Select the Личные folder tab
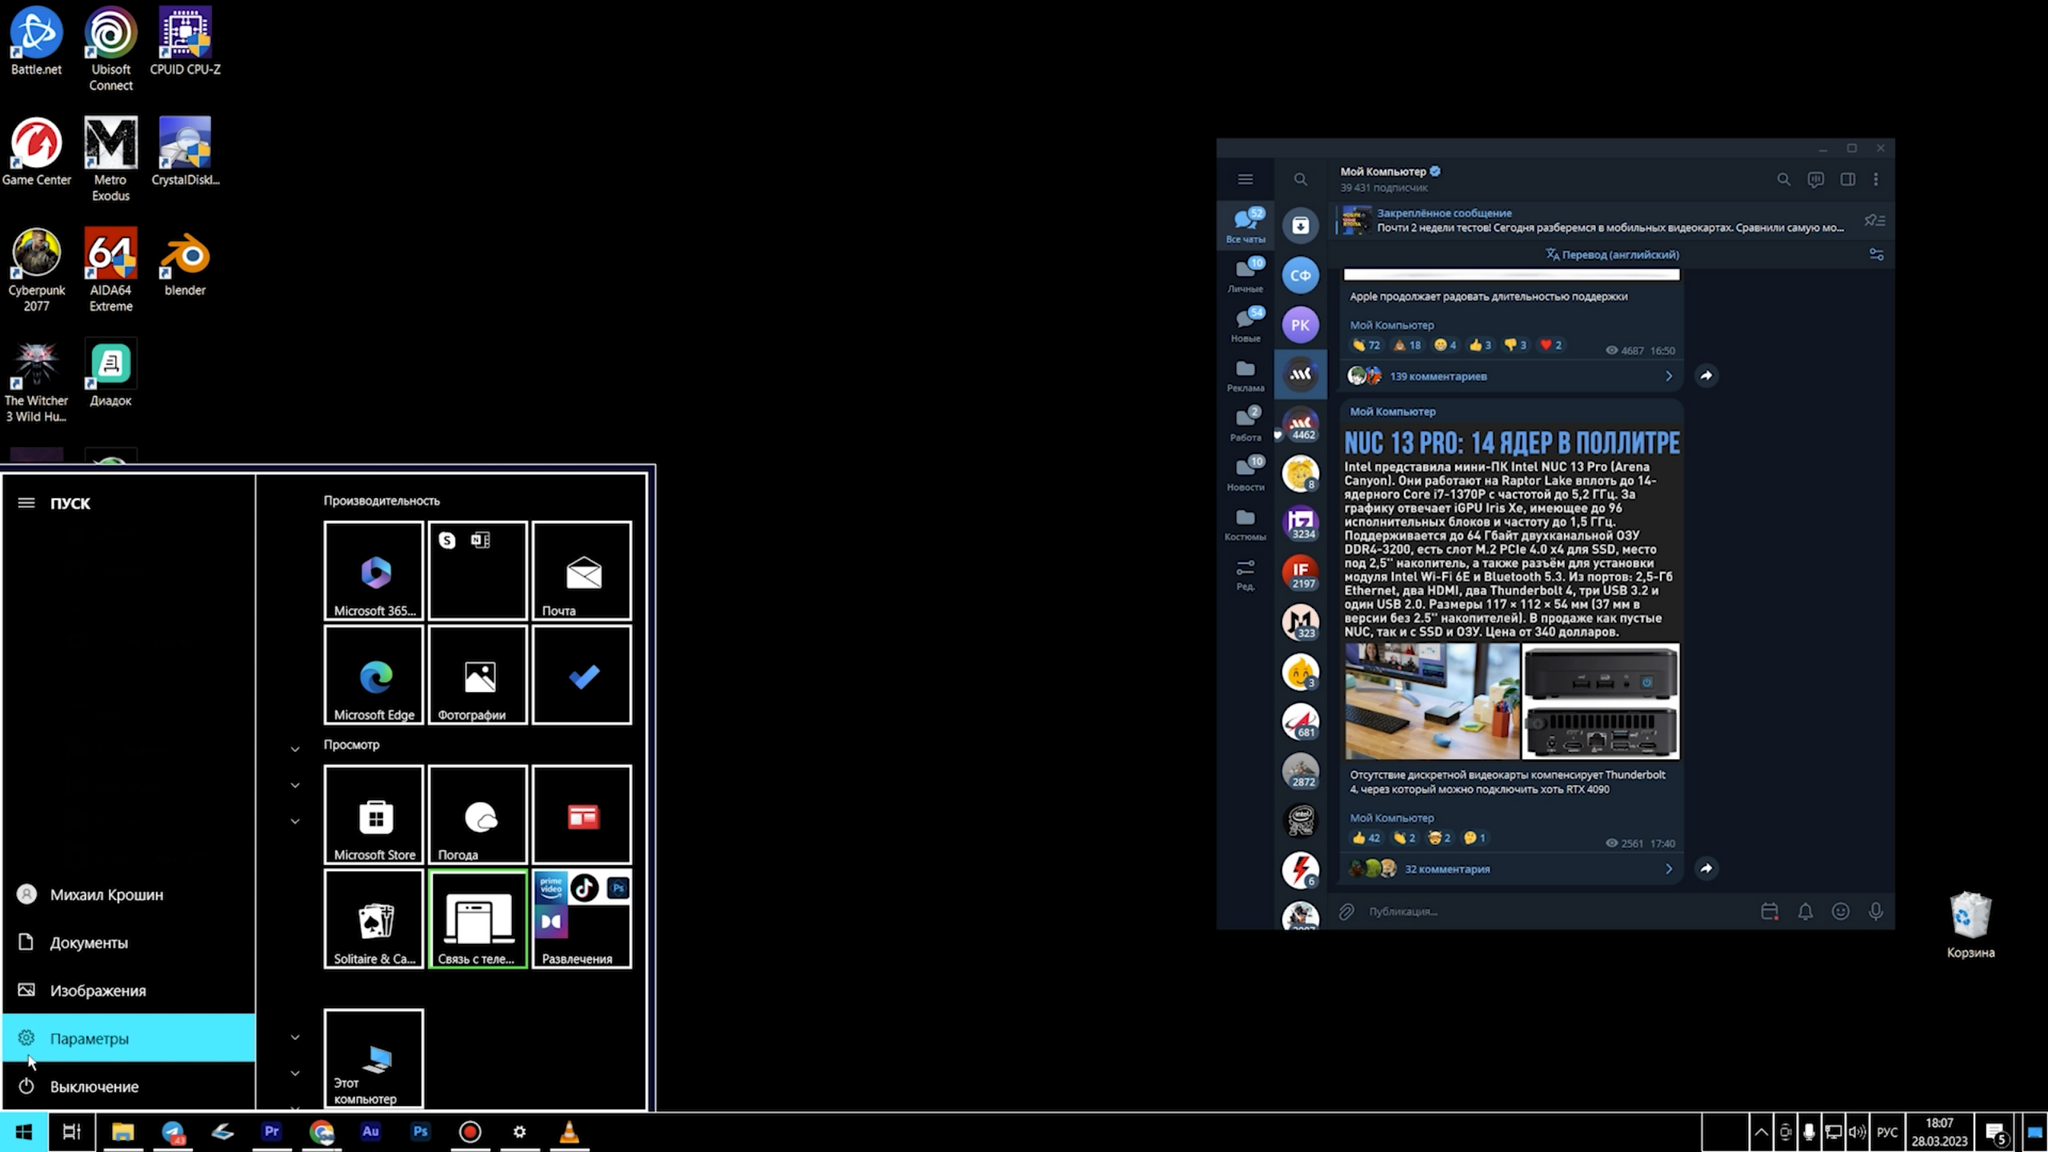 (x=1246, y=275)
